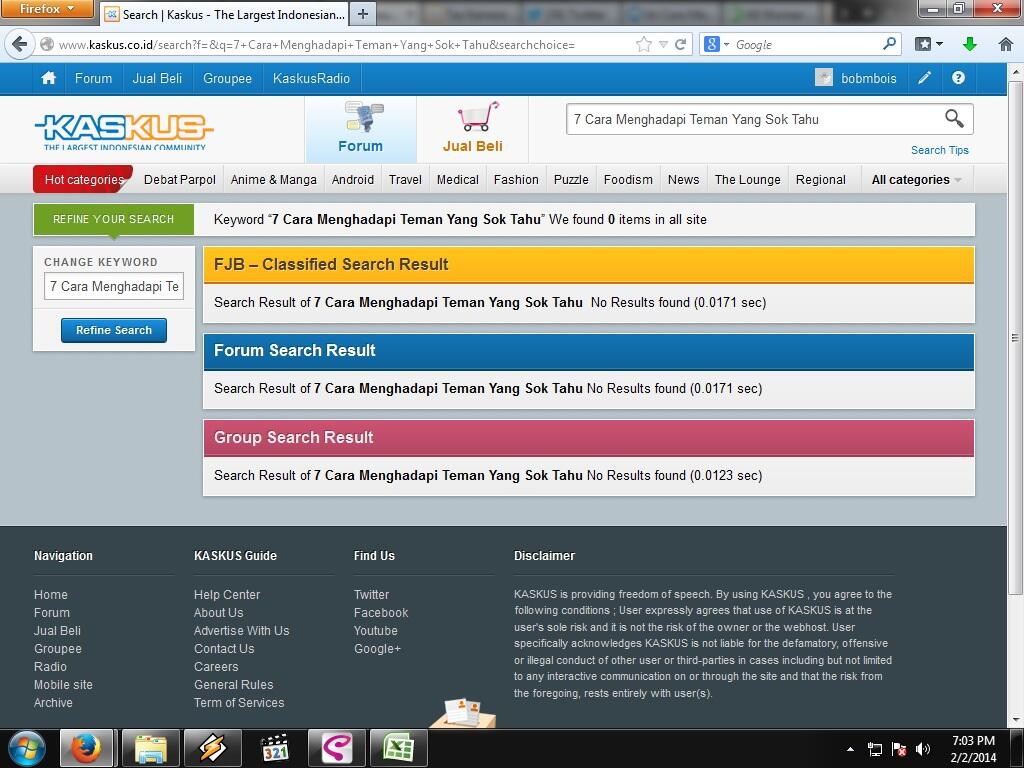Viewport: 1024px width, 768px height.
Task: Open the clock showing 7:03 PM
Action: [973, 749]
